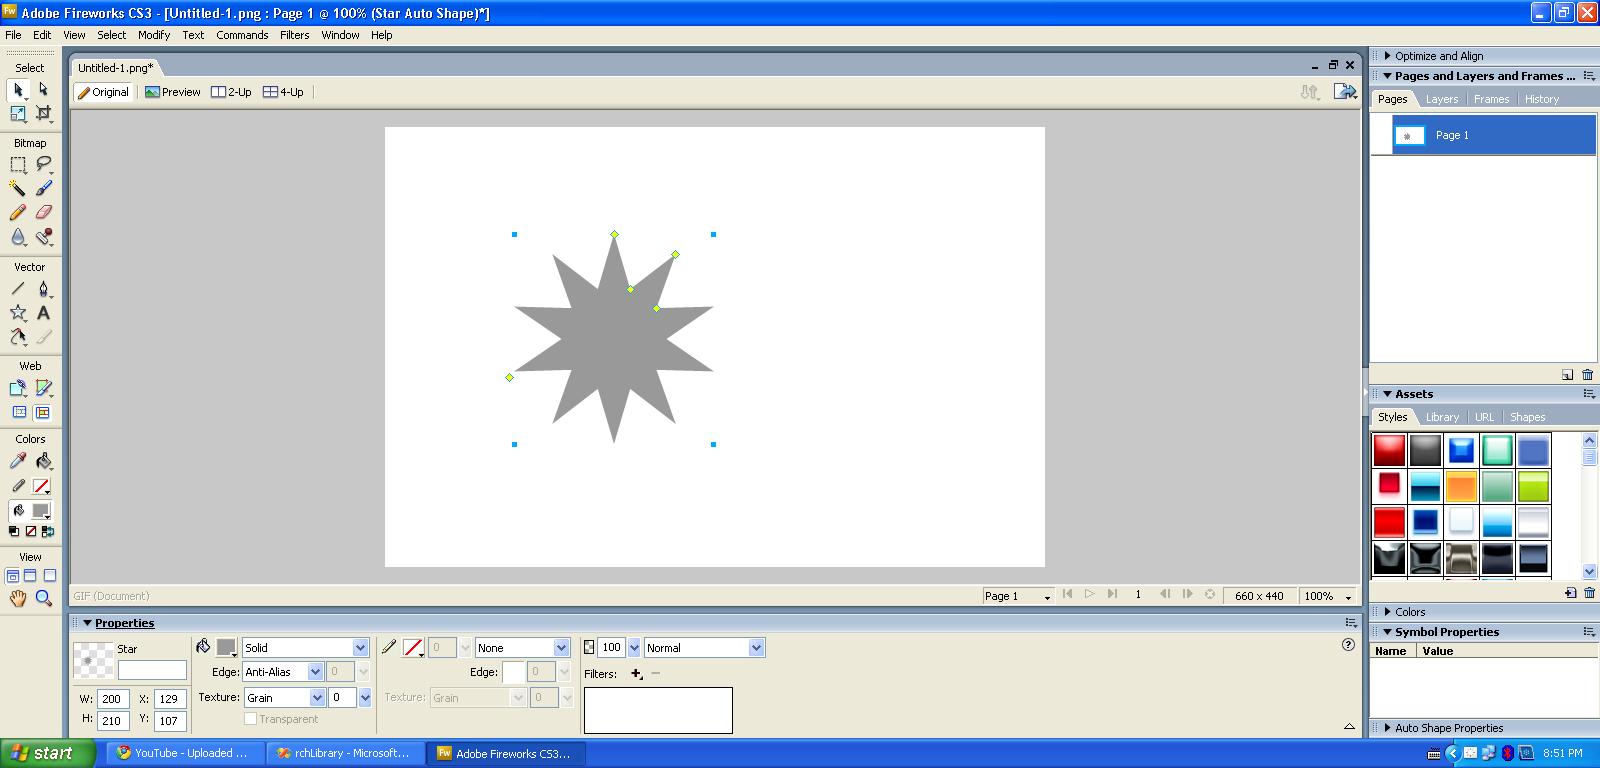Select the Eyedropper tool
Screen dimensions: 1600x768
point(18,461)
